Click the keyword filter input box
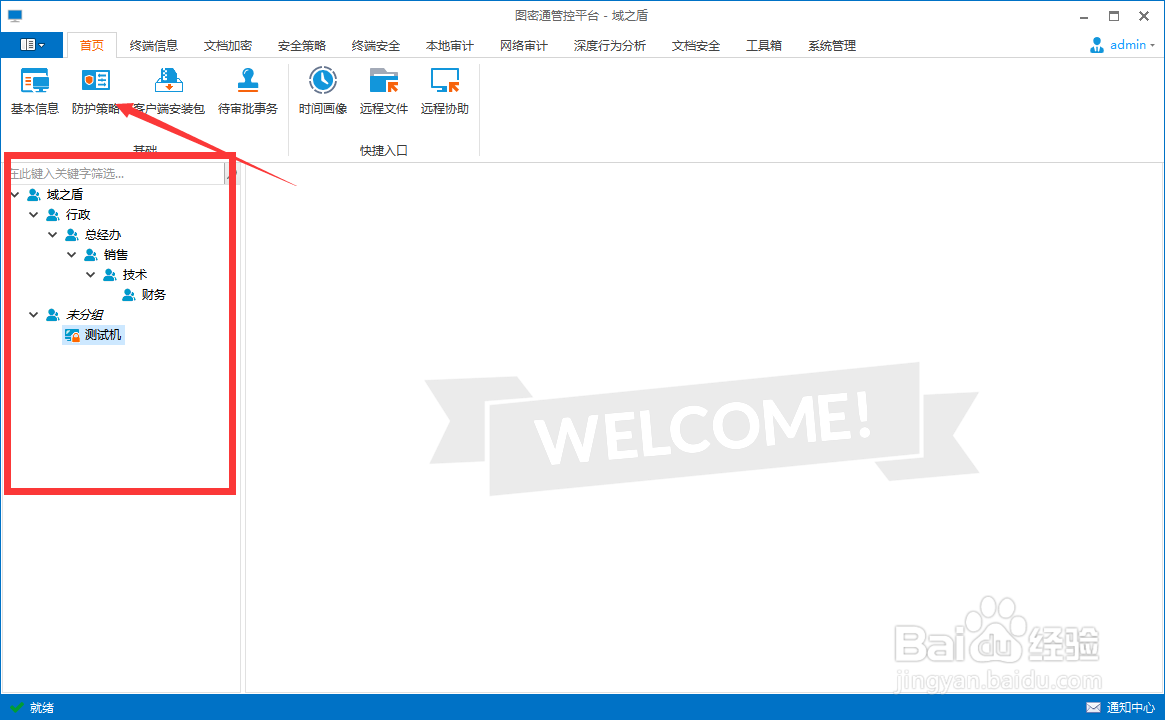 (x=110, y=172)
